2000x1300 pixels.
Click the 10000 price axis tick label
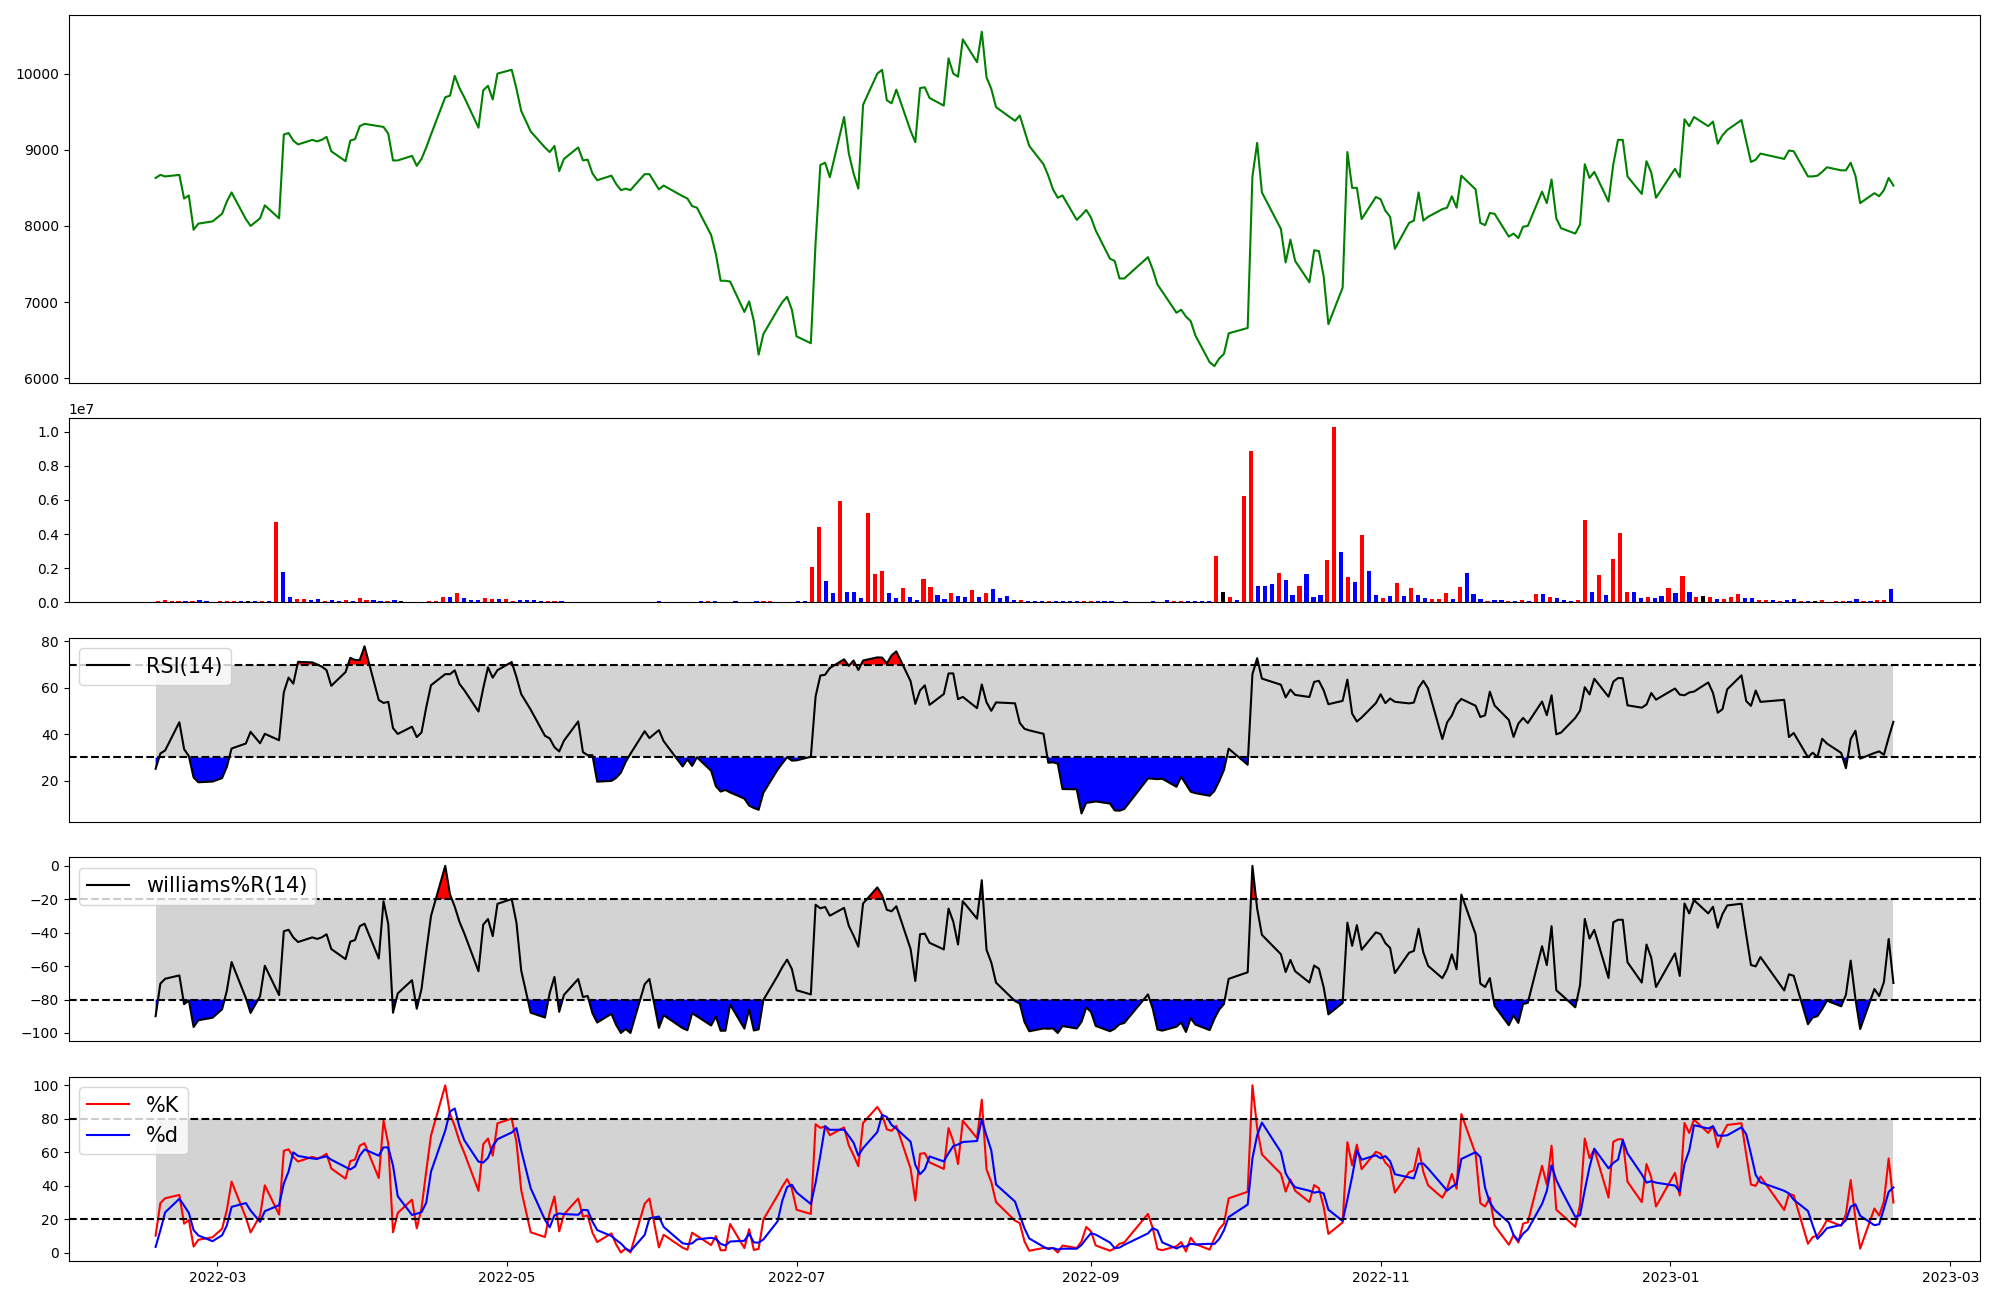37,75
